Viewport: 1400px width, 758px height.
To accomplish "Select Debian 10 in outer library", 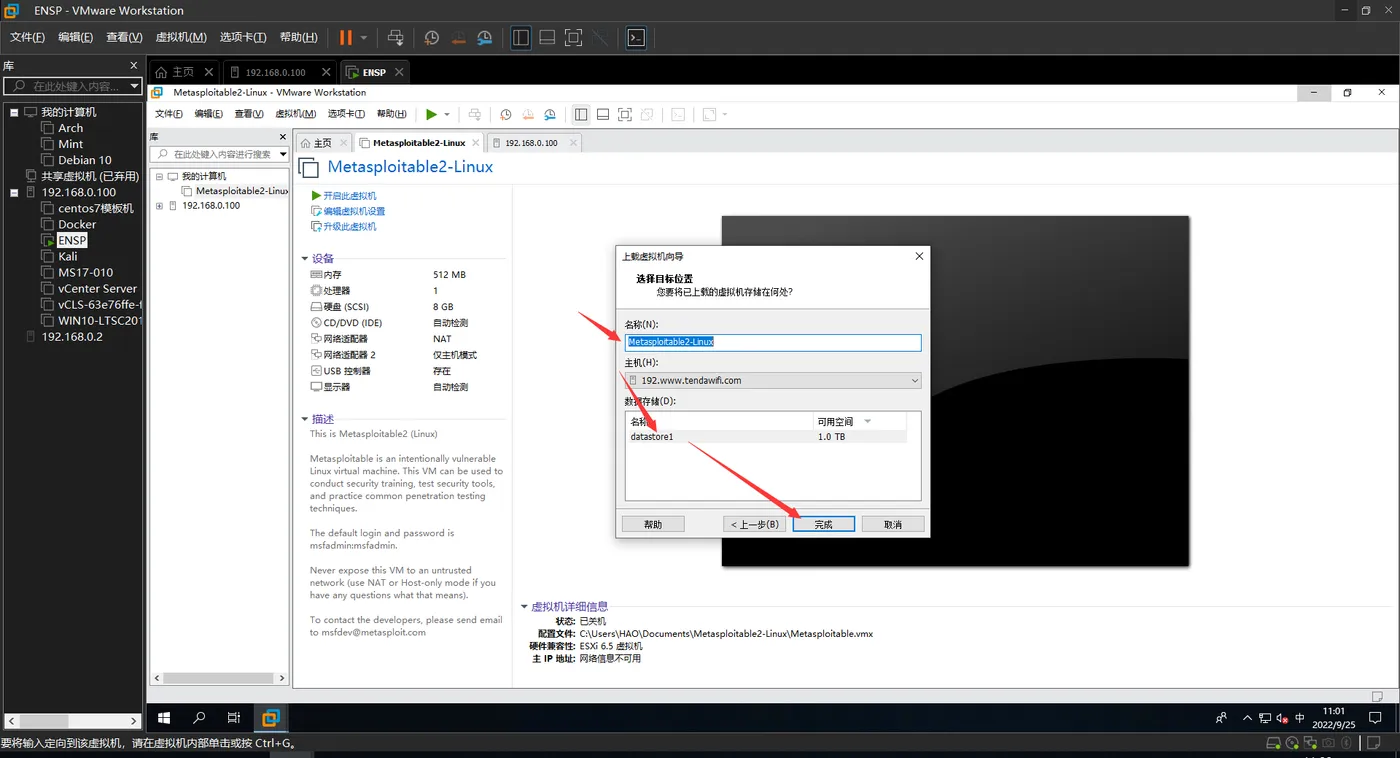I will pos(85,160).
